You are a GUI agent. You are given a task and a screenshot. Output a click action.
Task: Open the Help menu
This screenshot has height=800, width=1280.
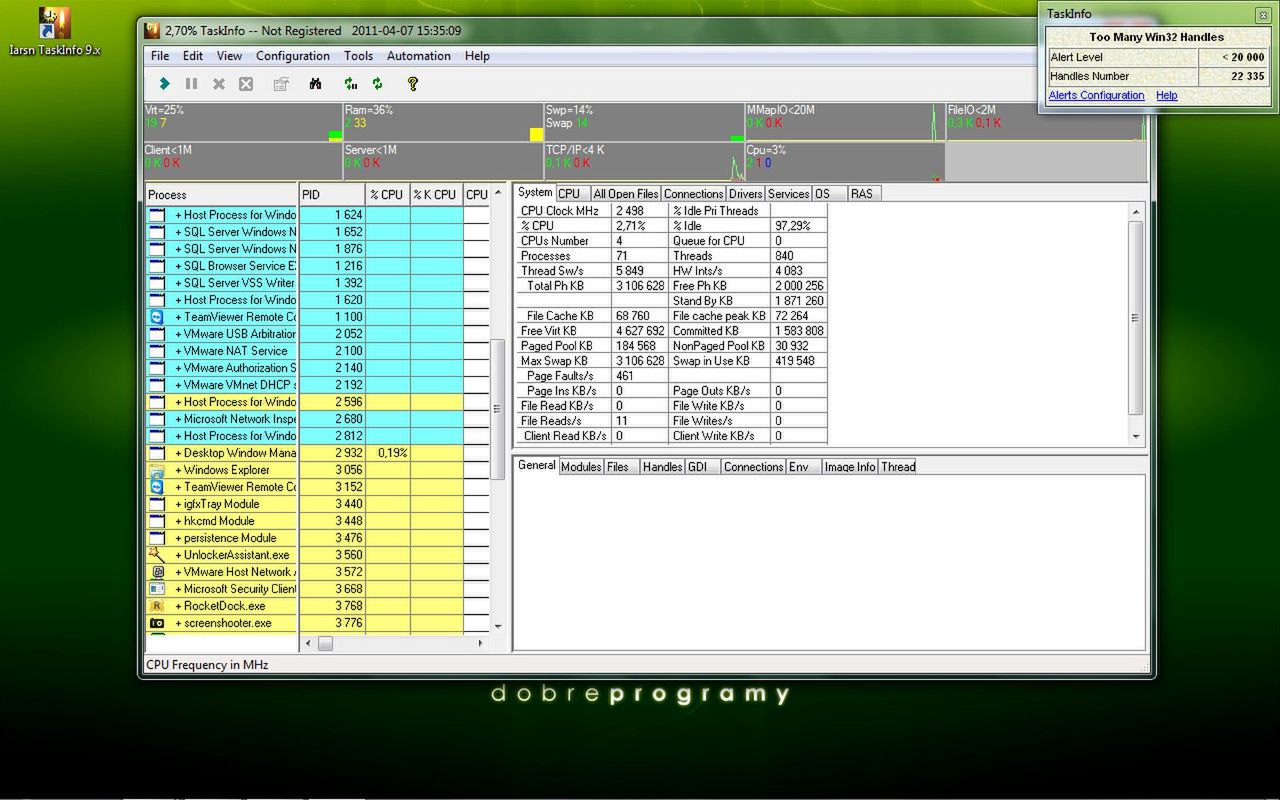pos(477,56)
